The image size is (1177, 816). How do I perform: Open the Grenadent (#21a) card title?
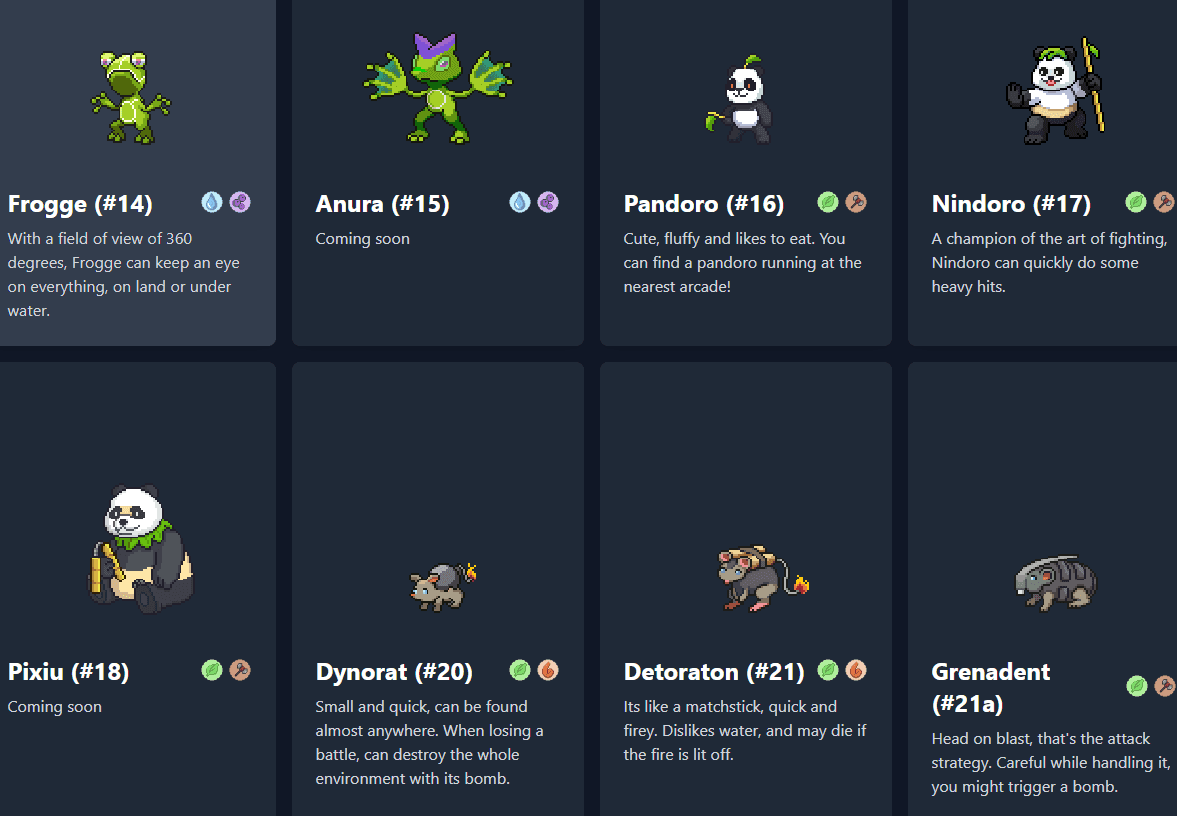(x=991, y=687)
